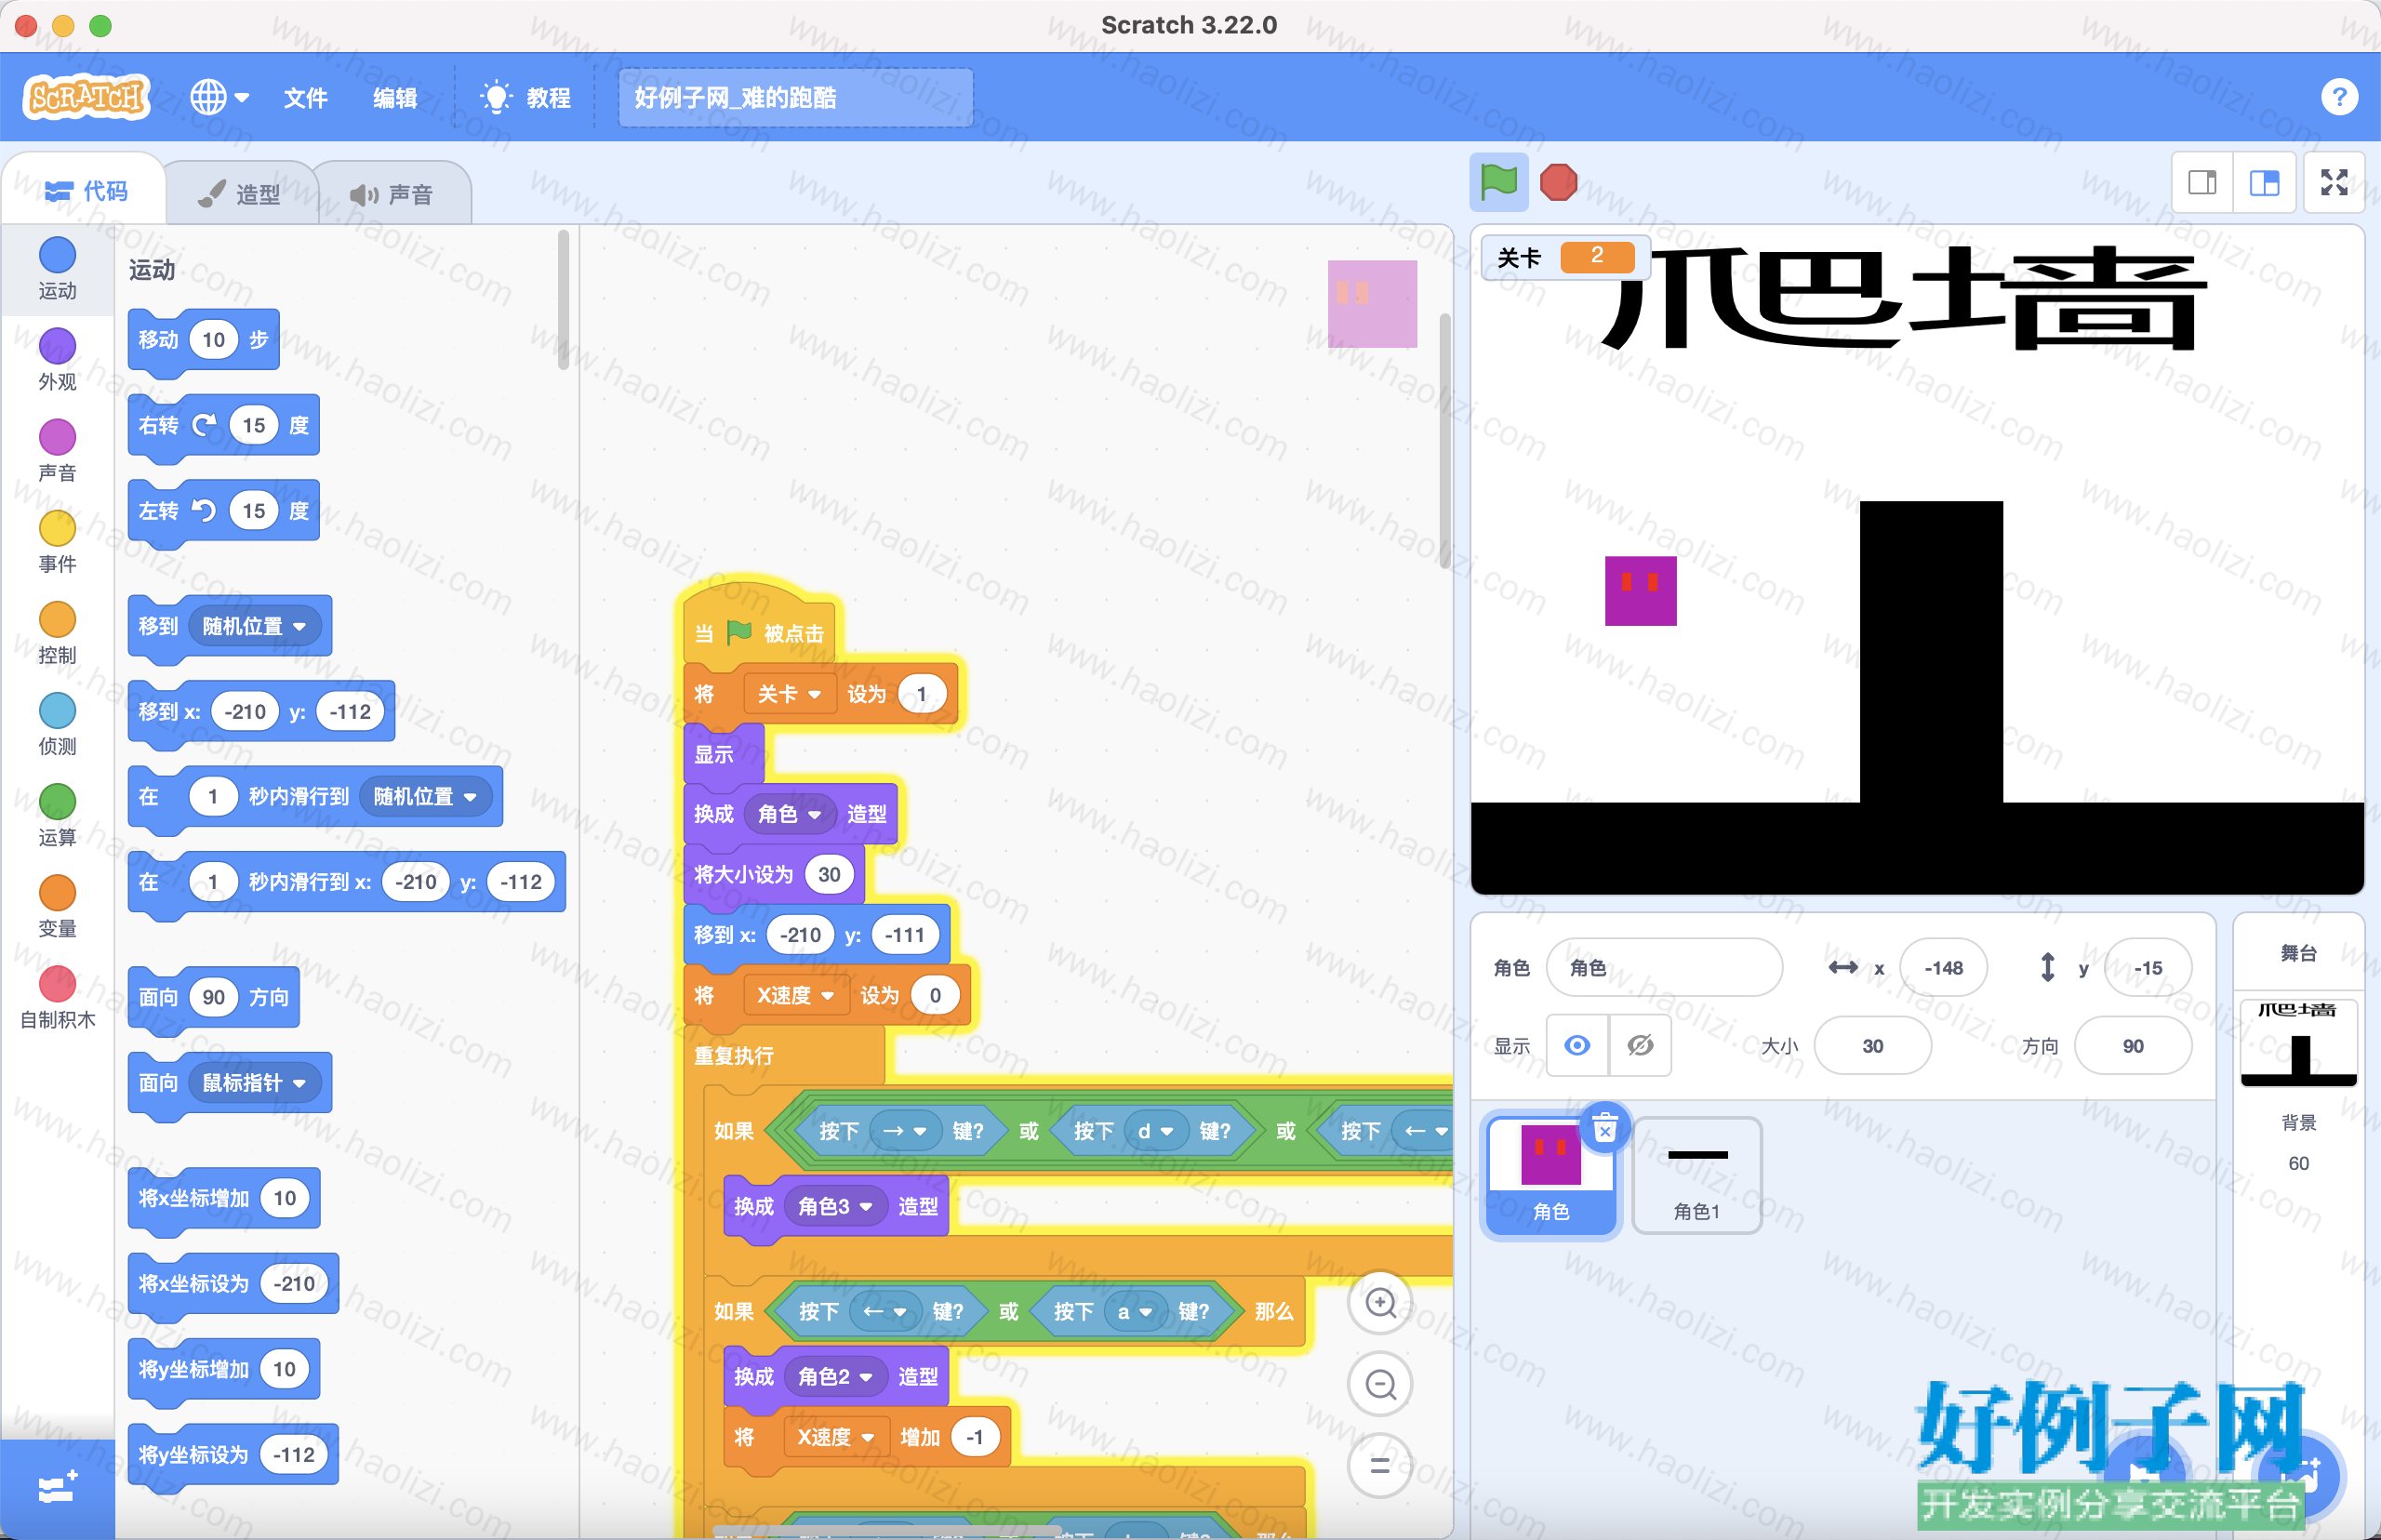Select the stage backdrop thumbnail
2381x1540 pixels.
2298,1043
